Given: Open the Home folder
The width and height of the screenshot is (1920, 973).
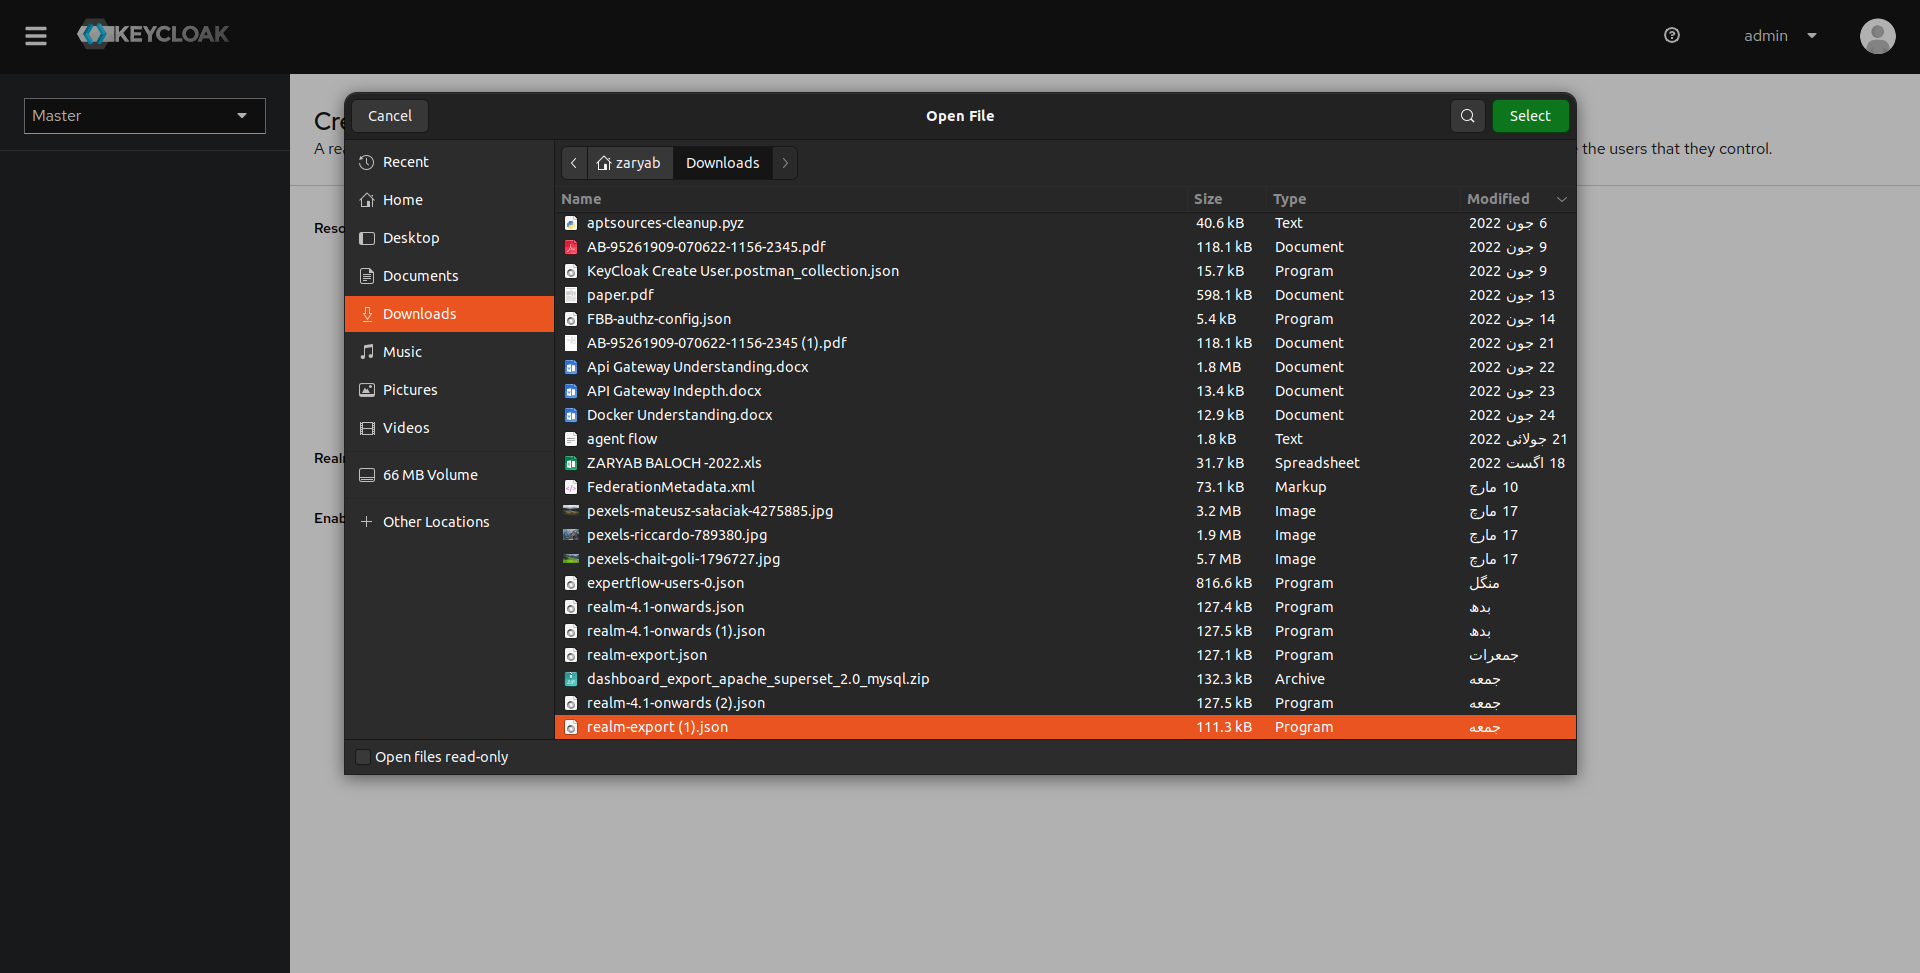Looking at the screenshot, I should point(402,199).
